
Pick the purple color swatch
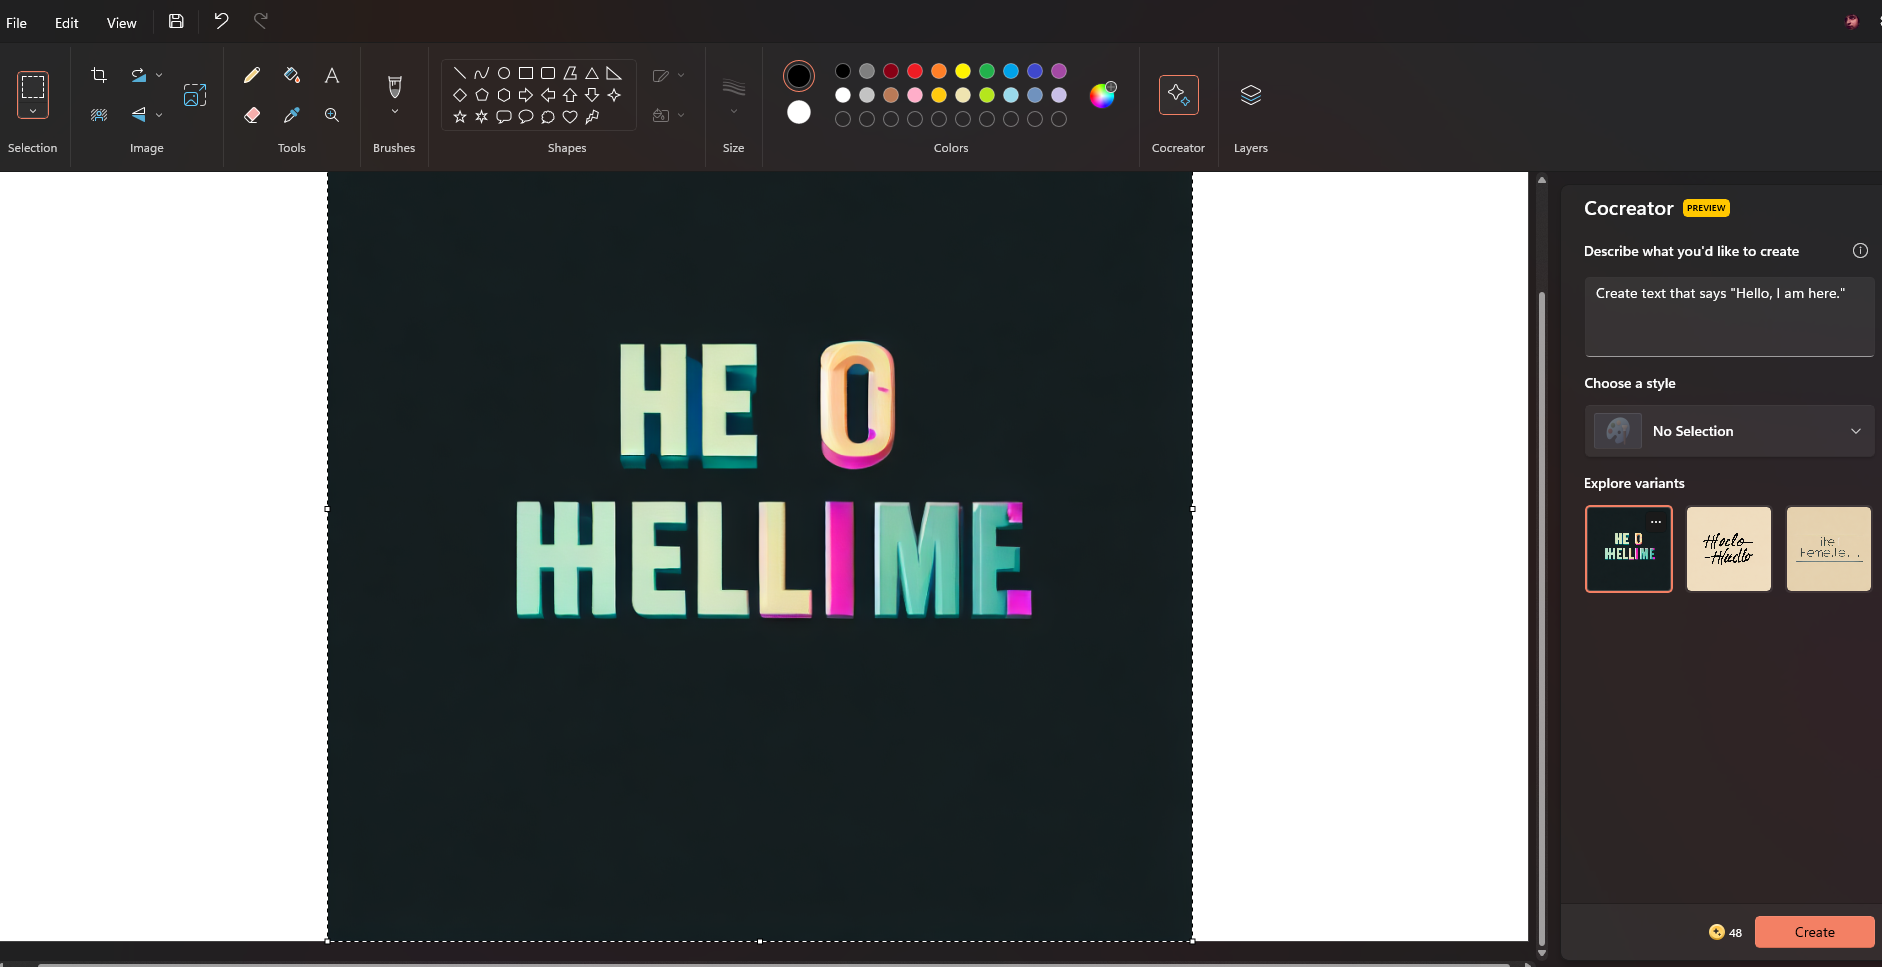tap(1059, 71)
